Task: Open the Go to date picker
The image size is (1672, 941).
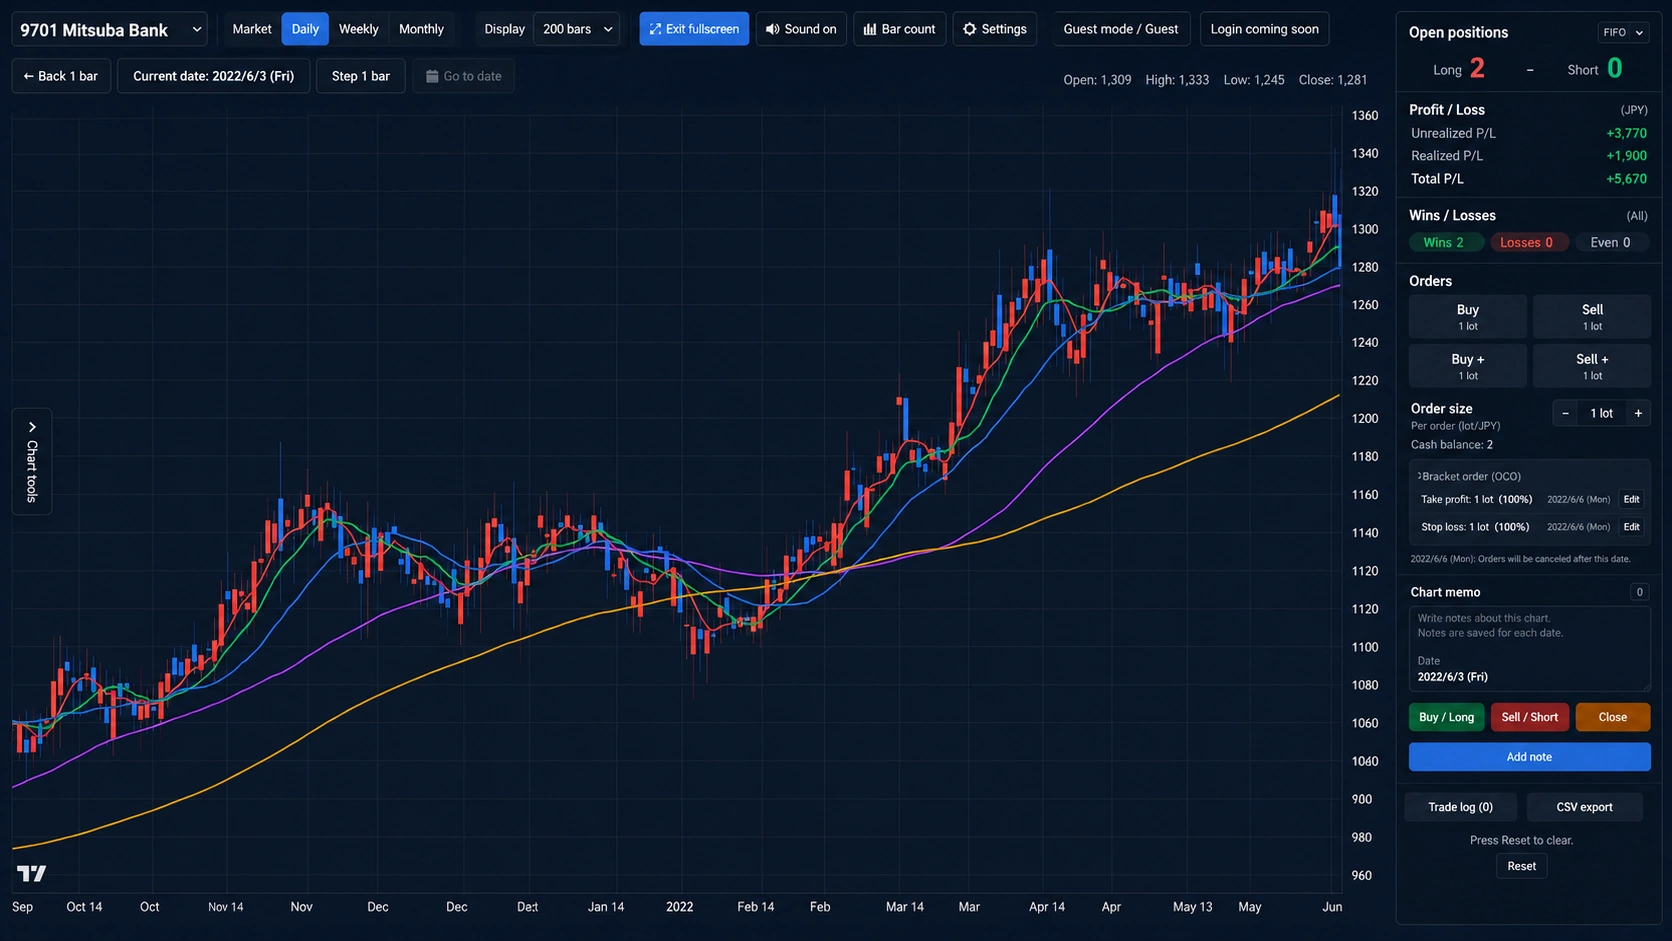Action: pyautogui.click(x=464, y=76)
